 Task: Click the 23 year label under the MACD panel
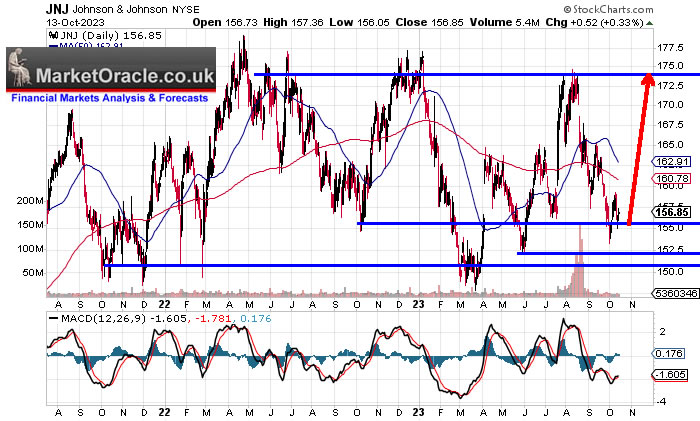[418, 412]
